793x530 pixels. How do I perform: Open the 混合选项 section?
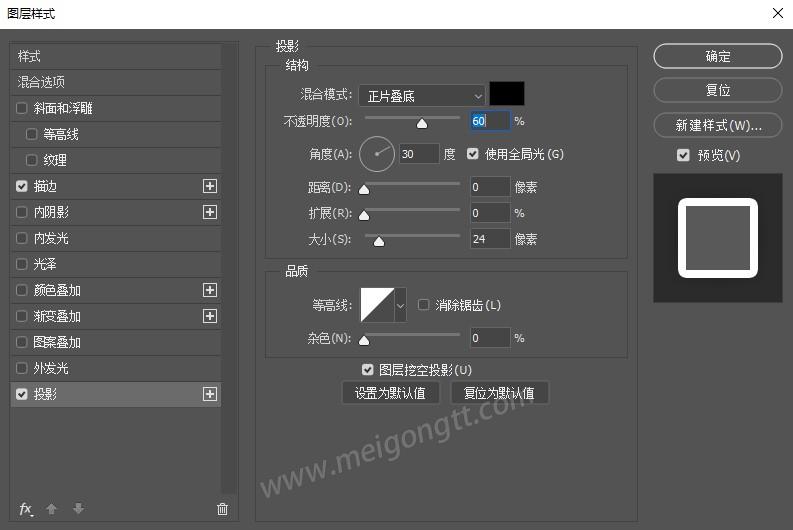click(x=116, y=82)
